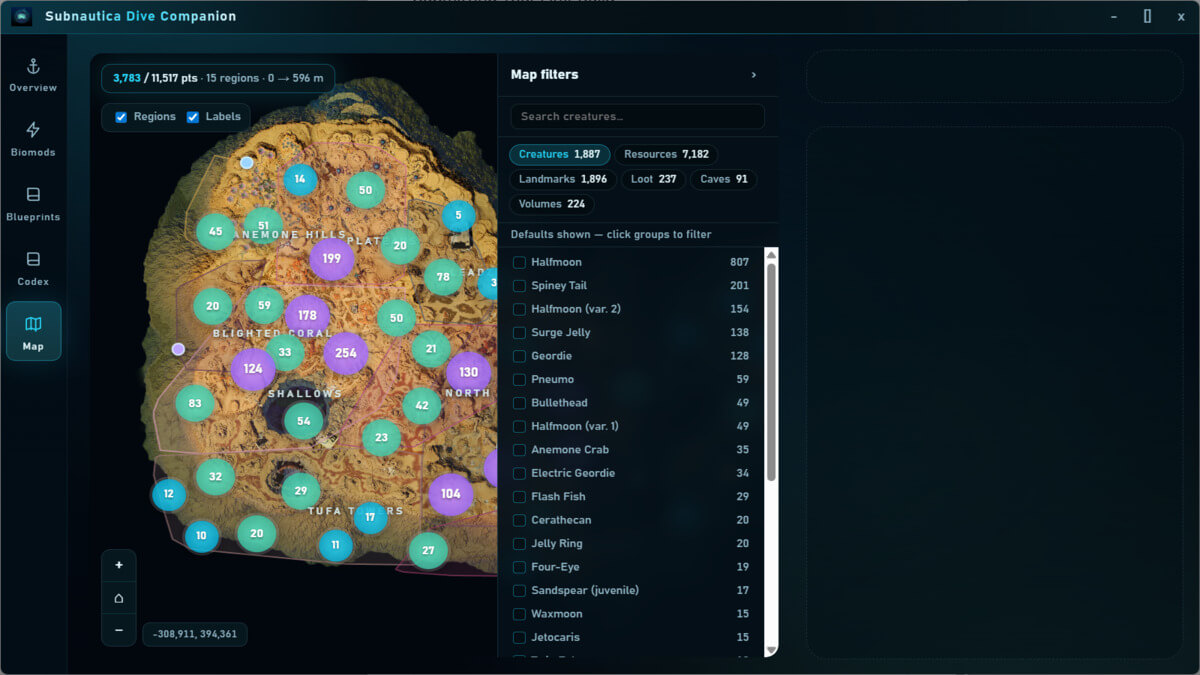Toggle the Labels checkbox

point(193,117)
